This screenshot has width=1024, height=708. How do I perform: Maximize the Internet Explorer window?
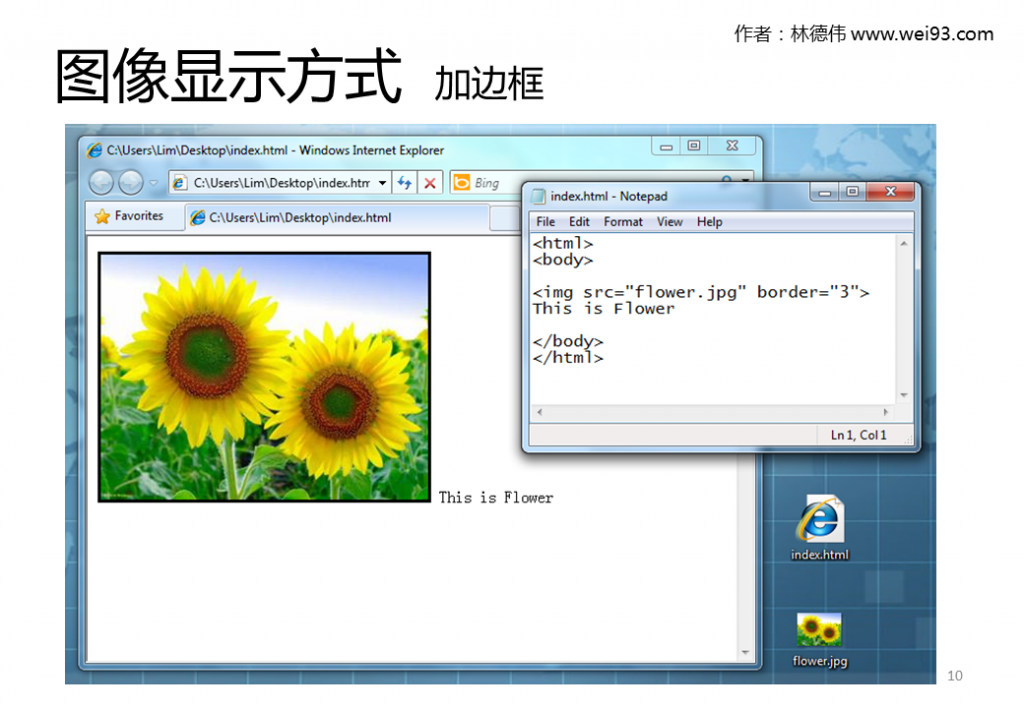pos(694,146)
